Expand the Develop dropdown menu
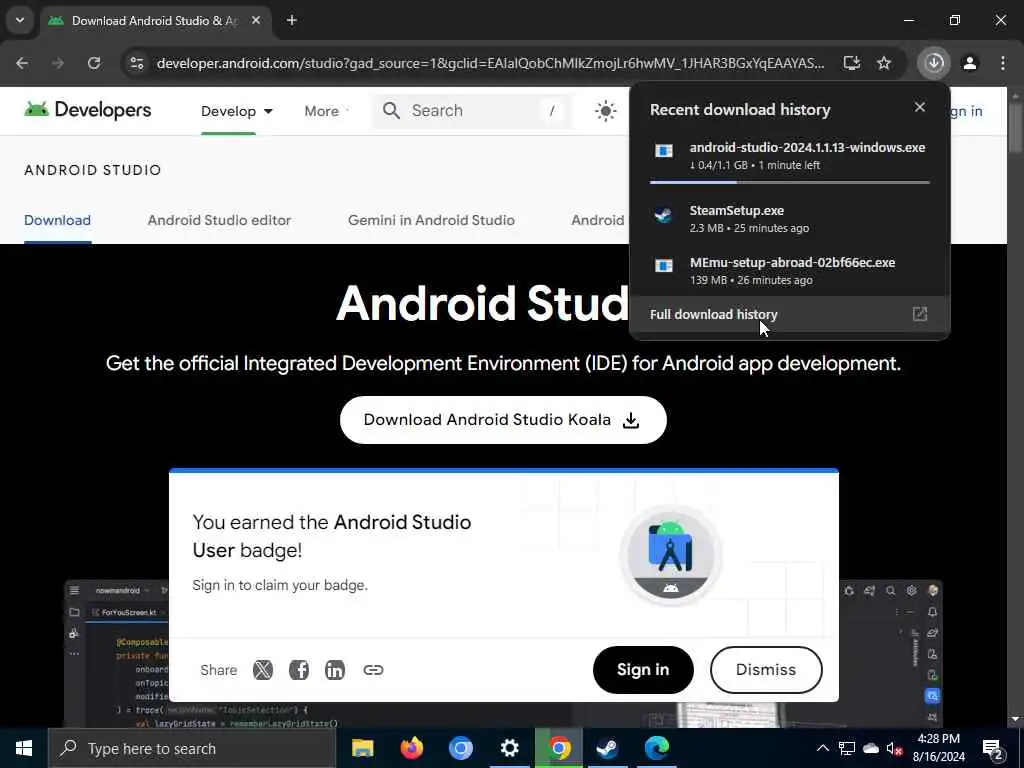Image resolution: width=1024 pixels, height=768 pixels. tap(236, 112)
